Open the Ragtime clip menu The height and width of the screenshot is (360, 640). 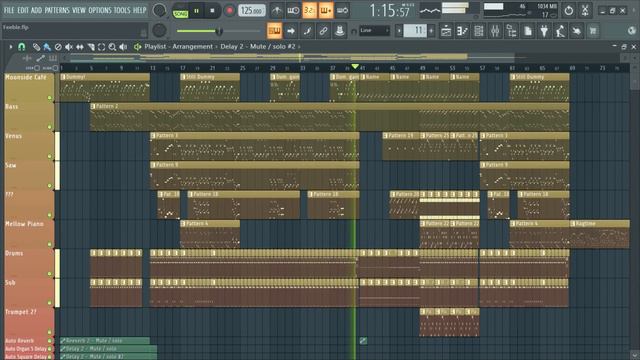(573, 224)
